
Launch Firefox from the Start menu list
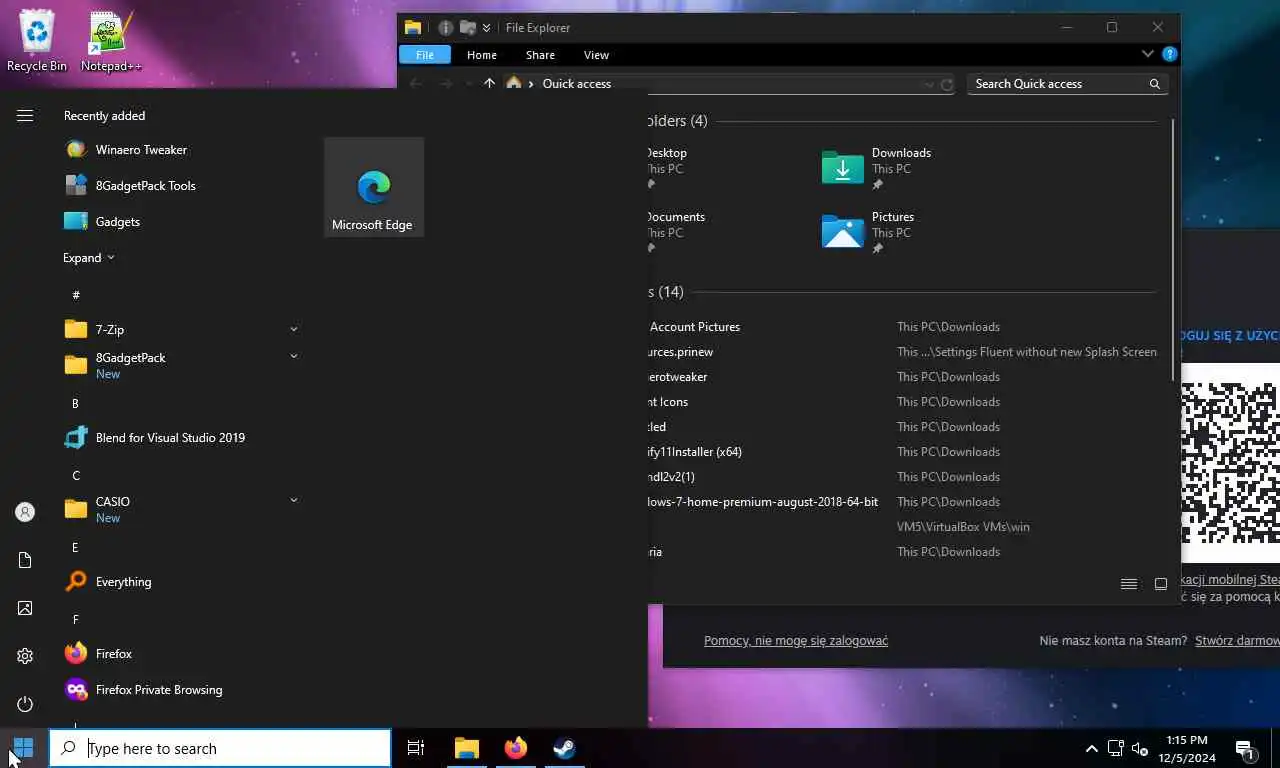point(98,654)
